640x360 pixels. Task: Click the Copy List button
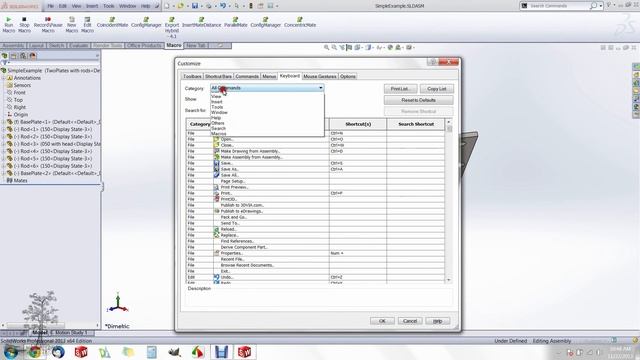coord(436,89)
